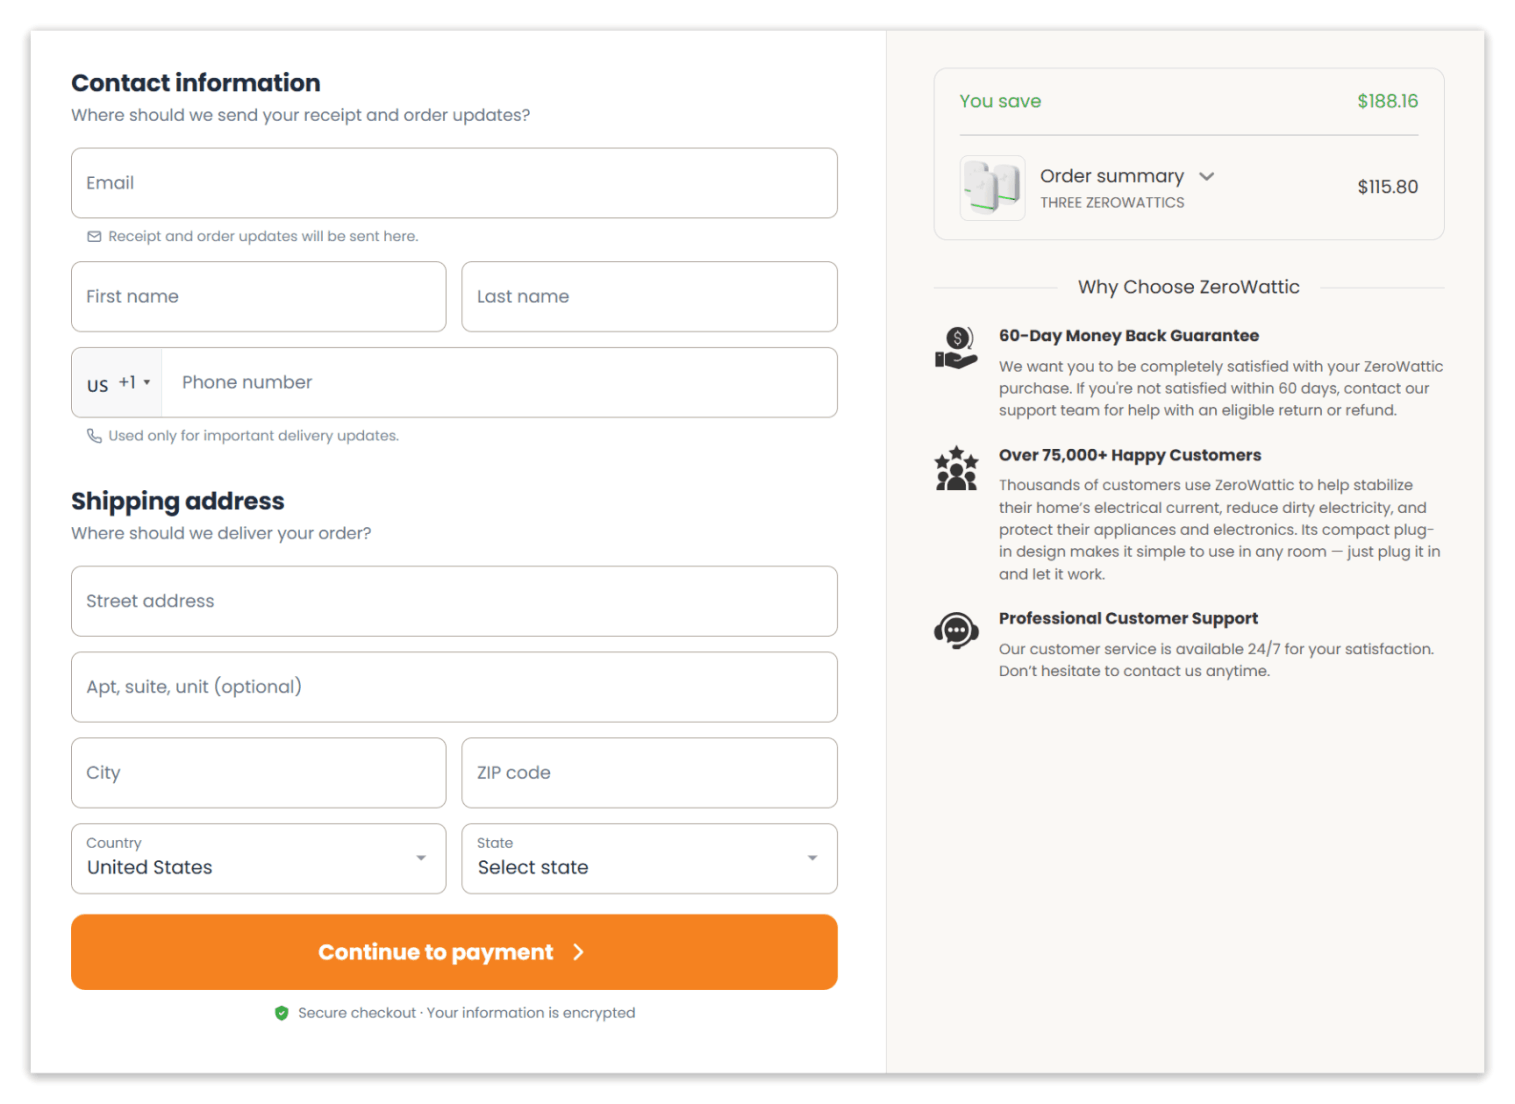
Task: Click the arrow icon in Continue to payment
Action: [x=578, y=952]
